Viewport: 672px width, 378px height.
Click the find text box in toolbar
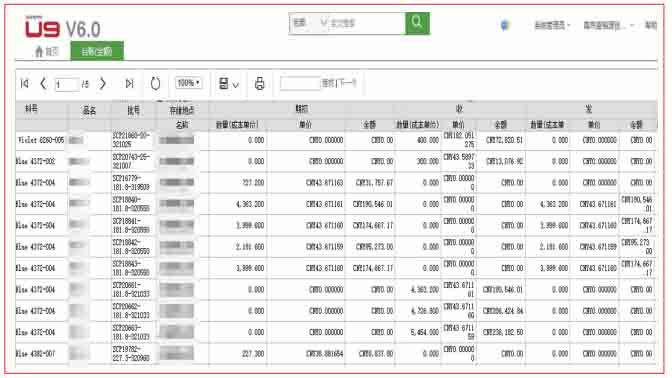point(300,83)
